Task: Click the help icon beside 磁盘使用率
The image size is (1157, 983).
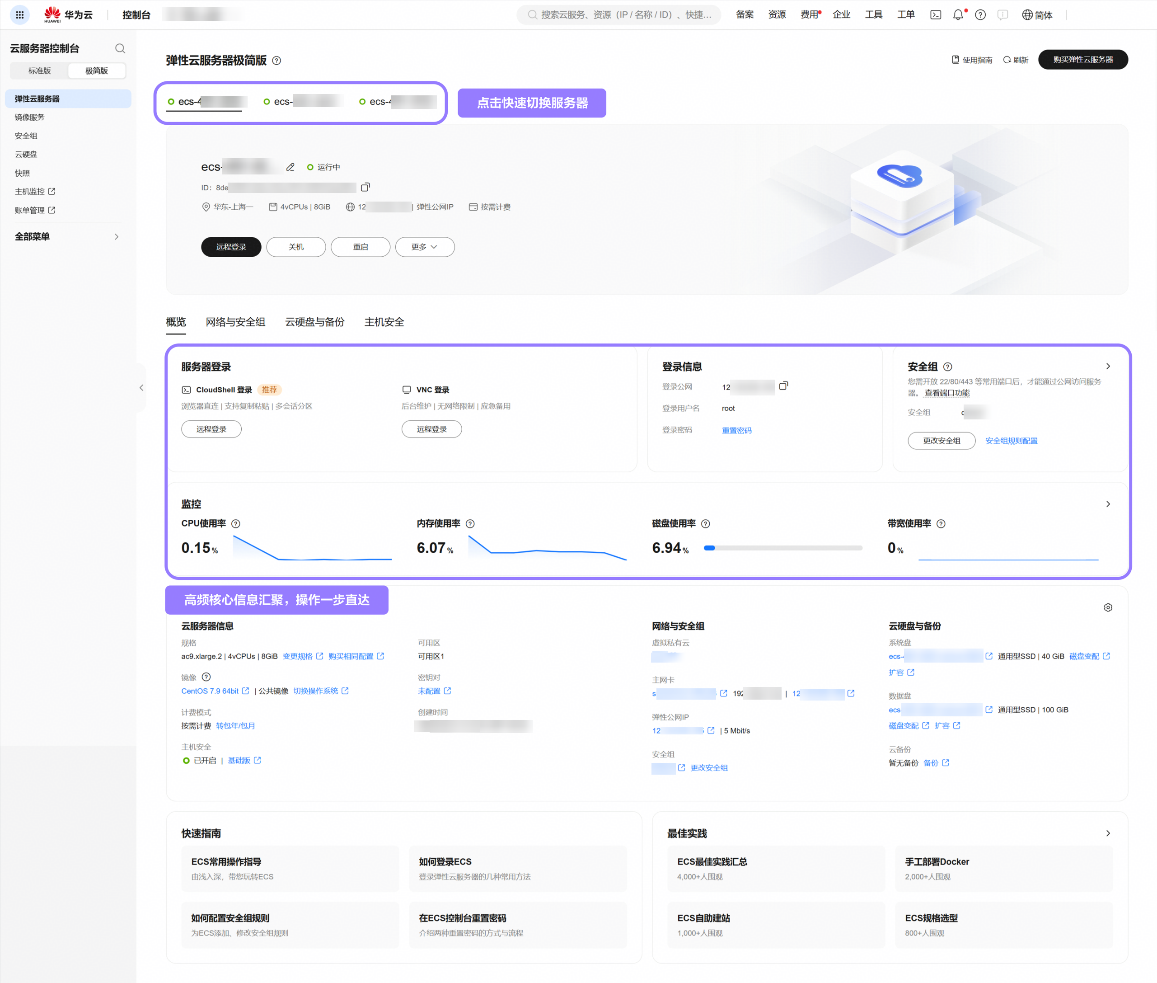Action: tap(705, 524)
